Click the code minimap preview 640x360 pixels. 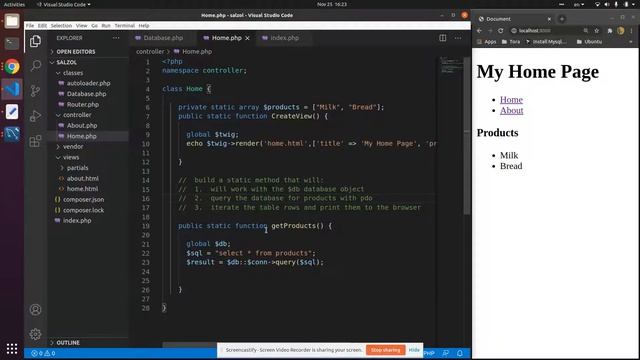[451, 65]
